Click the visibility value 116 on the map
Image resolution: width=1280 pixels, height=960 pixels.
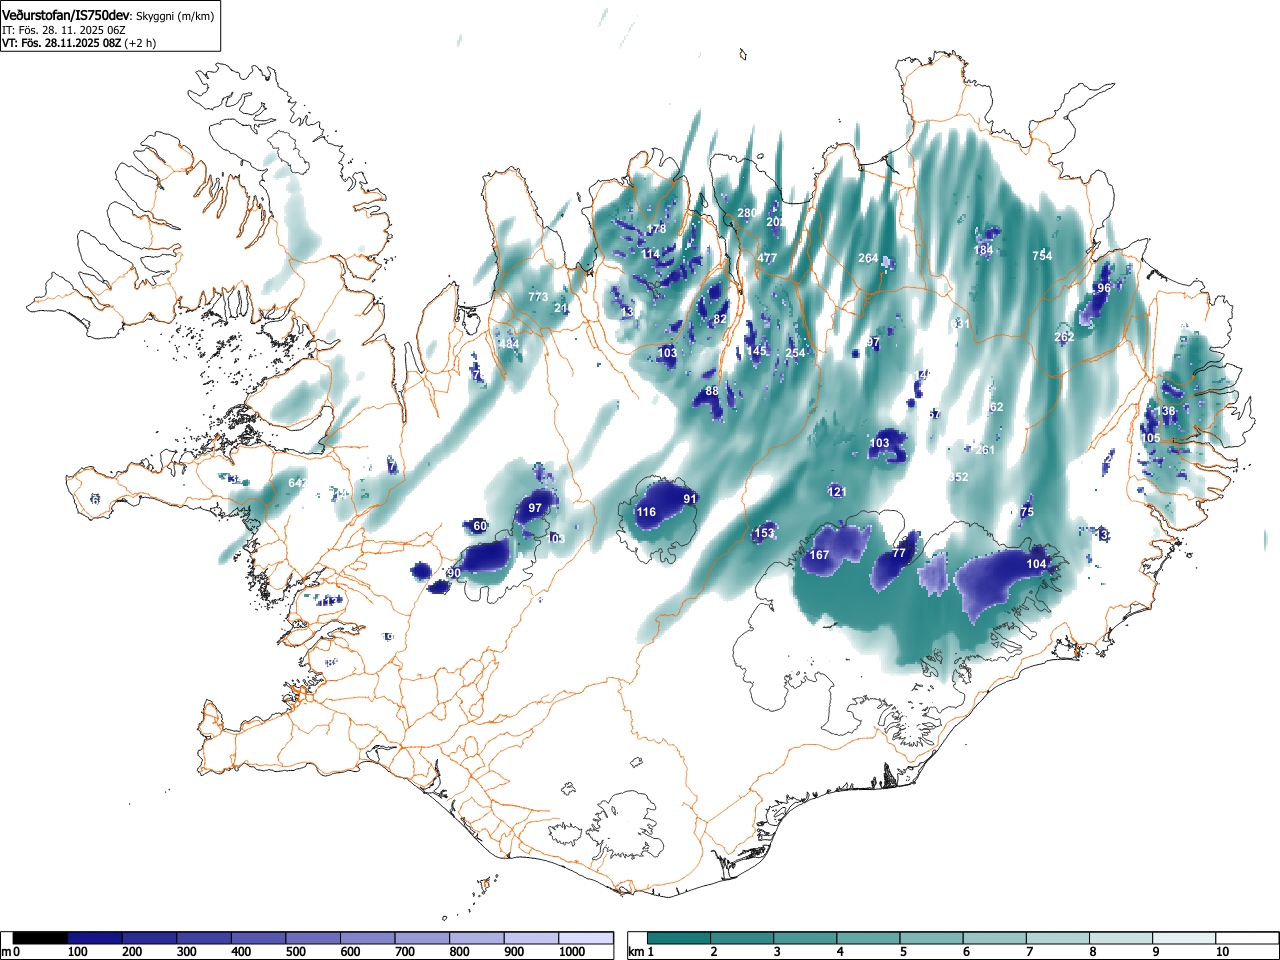[647, 512]
